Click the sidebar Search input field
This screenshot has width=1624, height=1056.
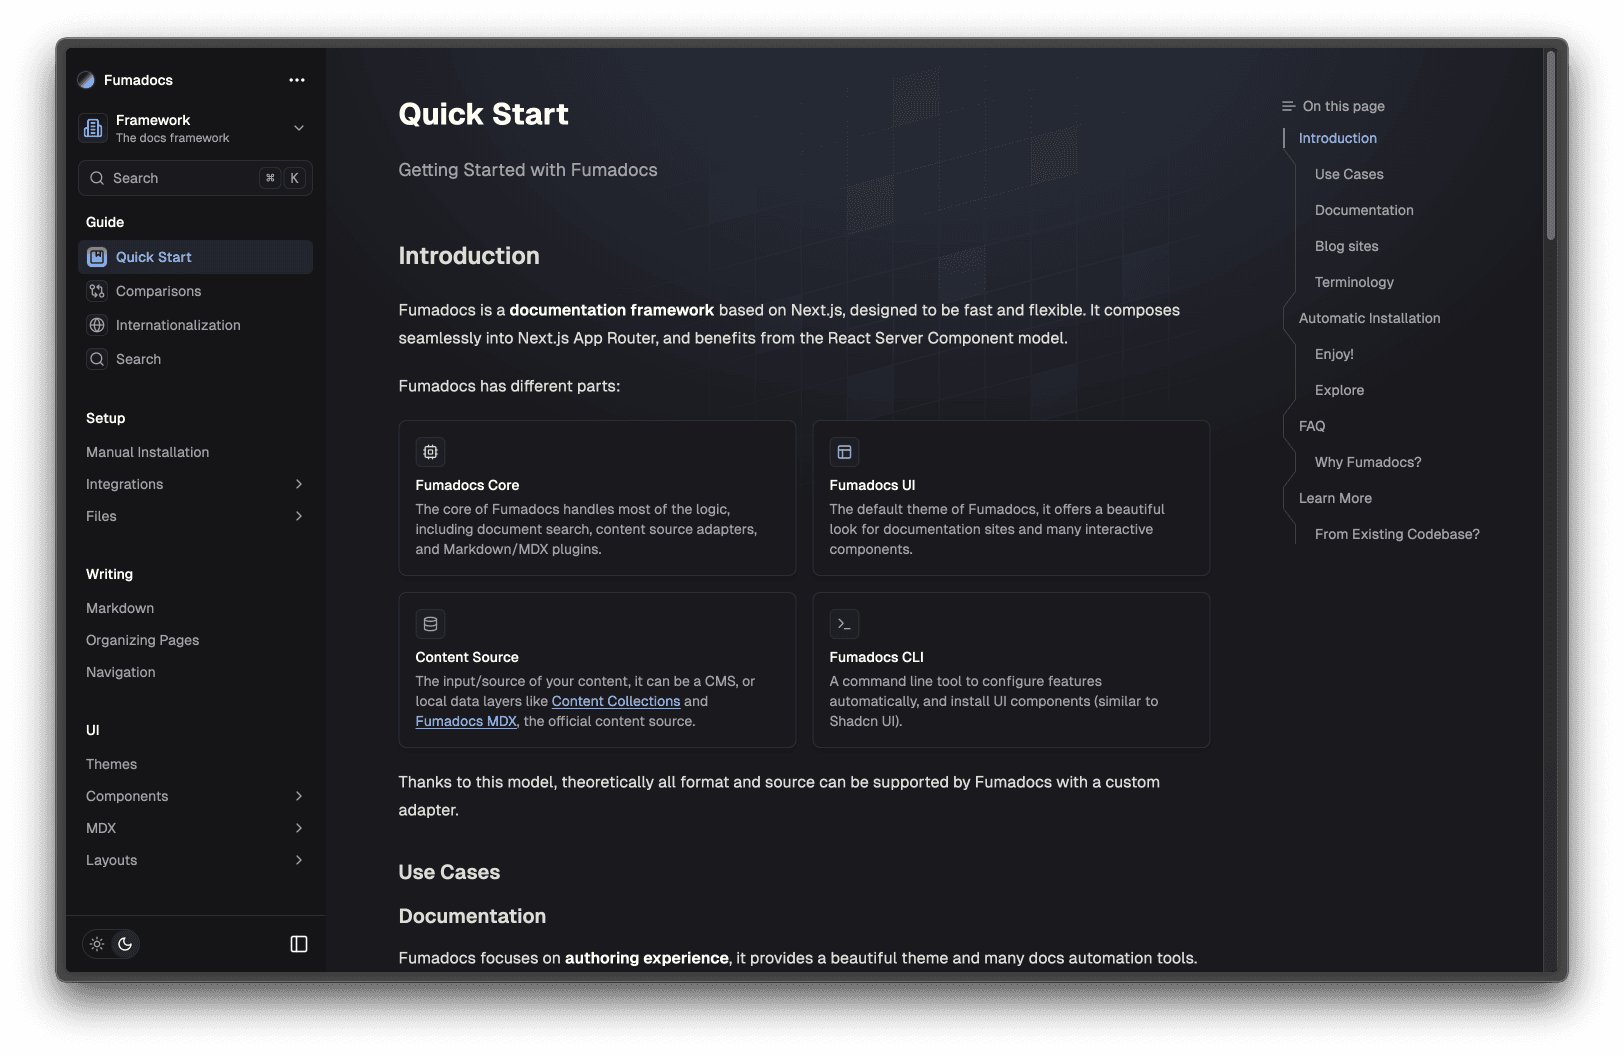click(x=180, y=178)
